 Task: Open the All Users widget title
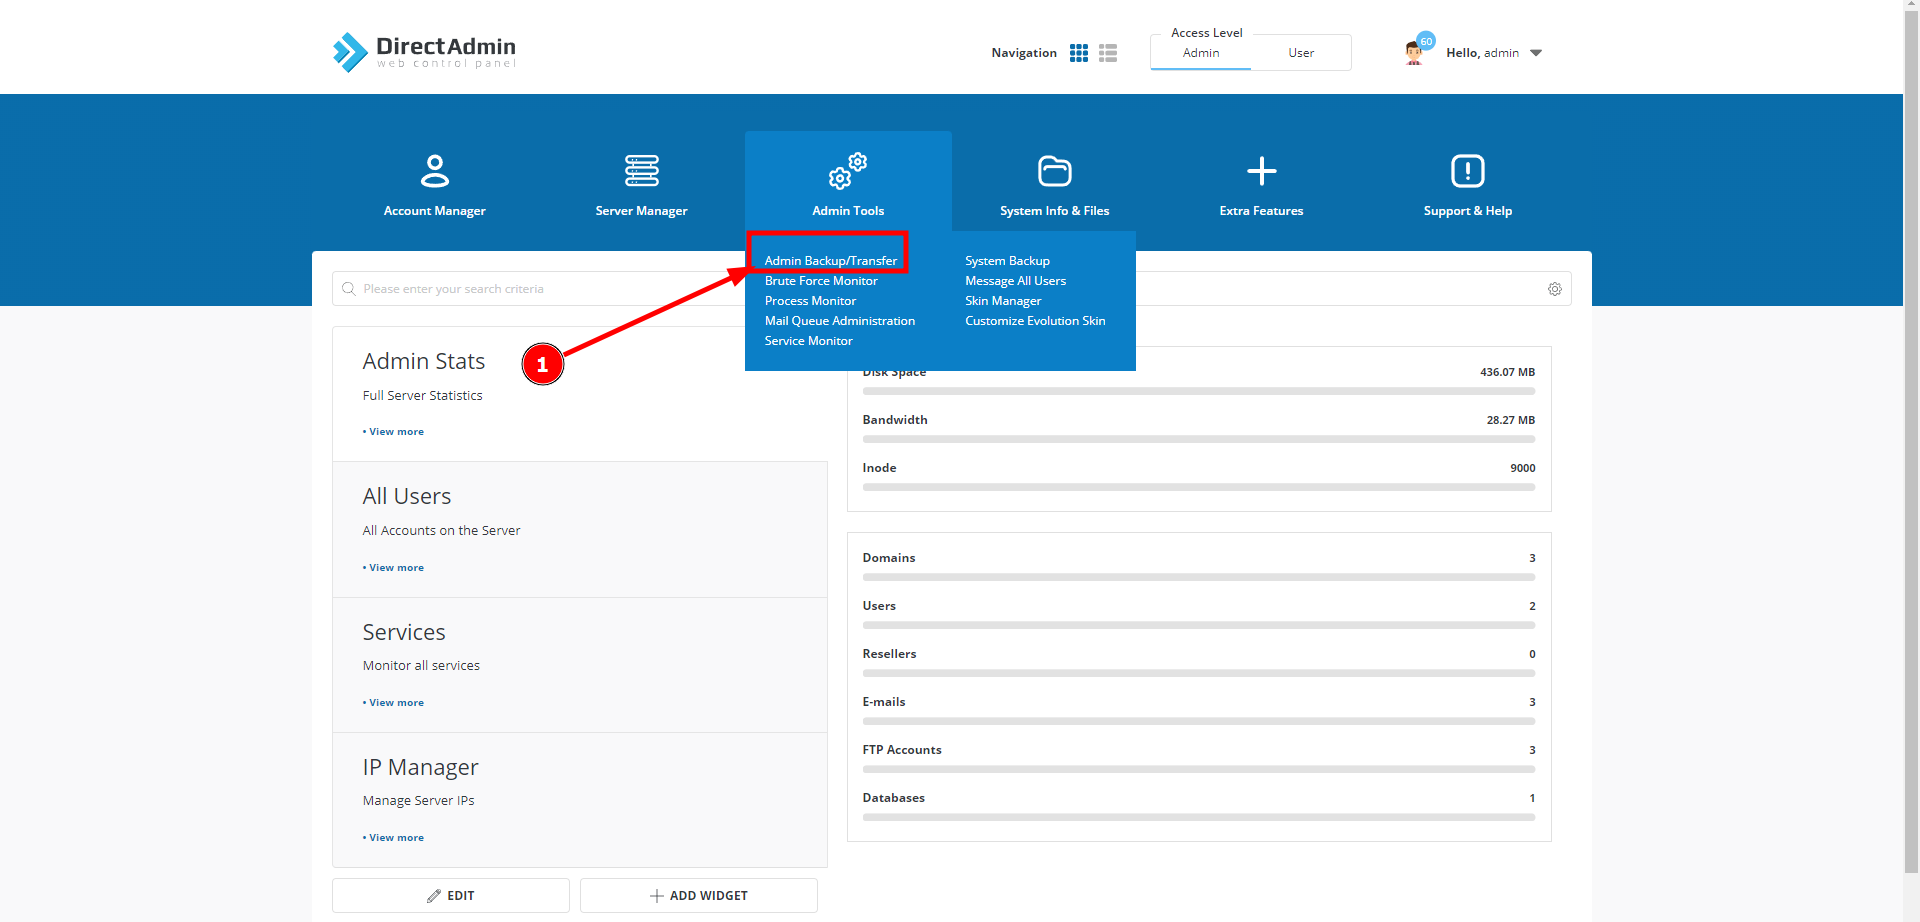pos(406,496)
